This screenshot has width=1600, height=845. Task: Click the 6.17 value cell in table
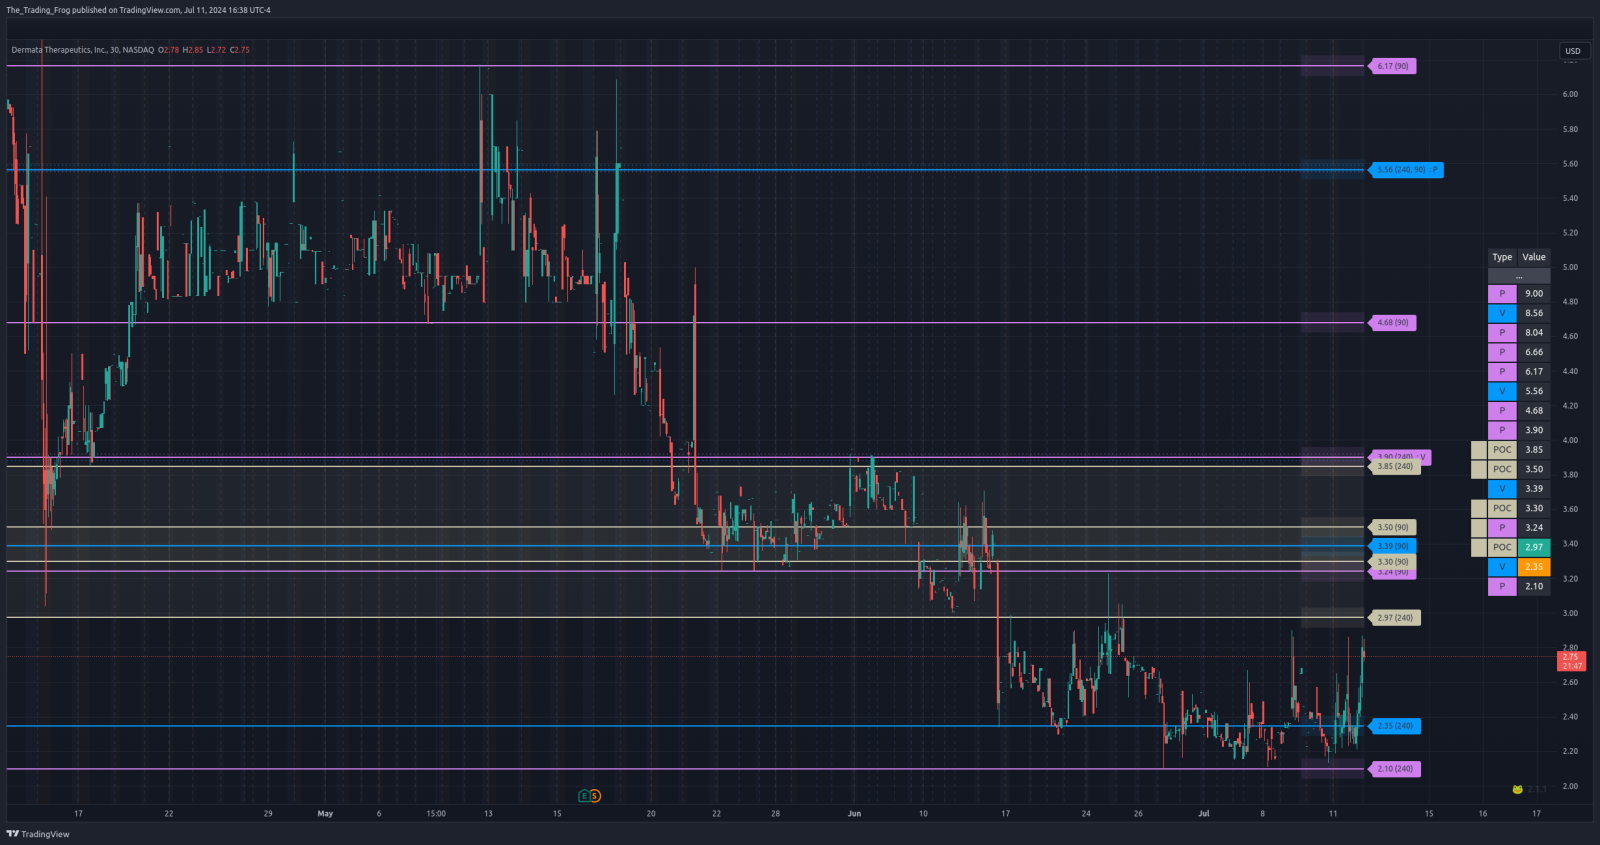(x=1534, y=372)
